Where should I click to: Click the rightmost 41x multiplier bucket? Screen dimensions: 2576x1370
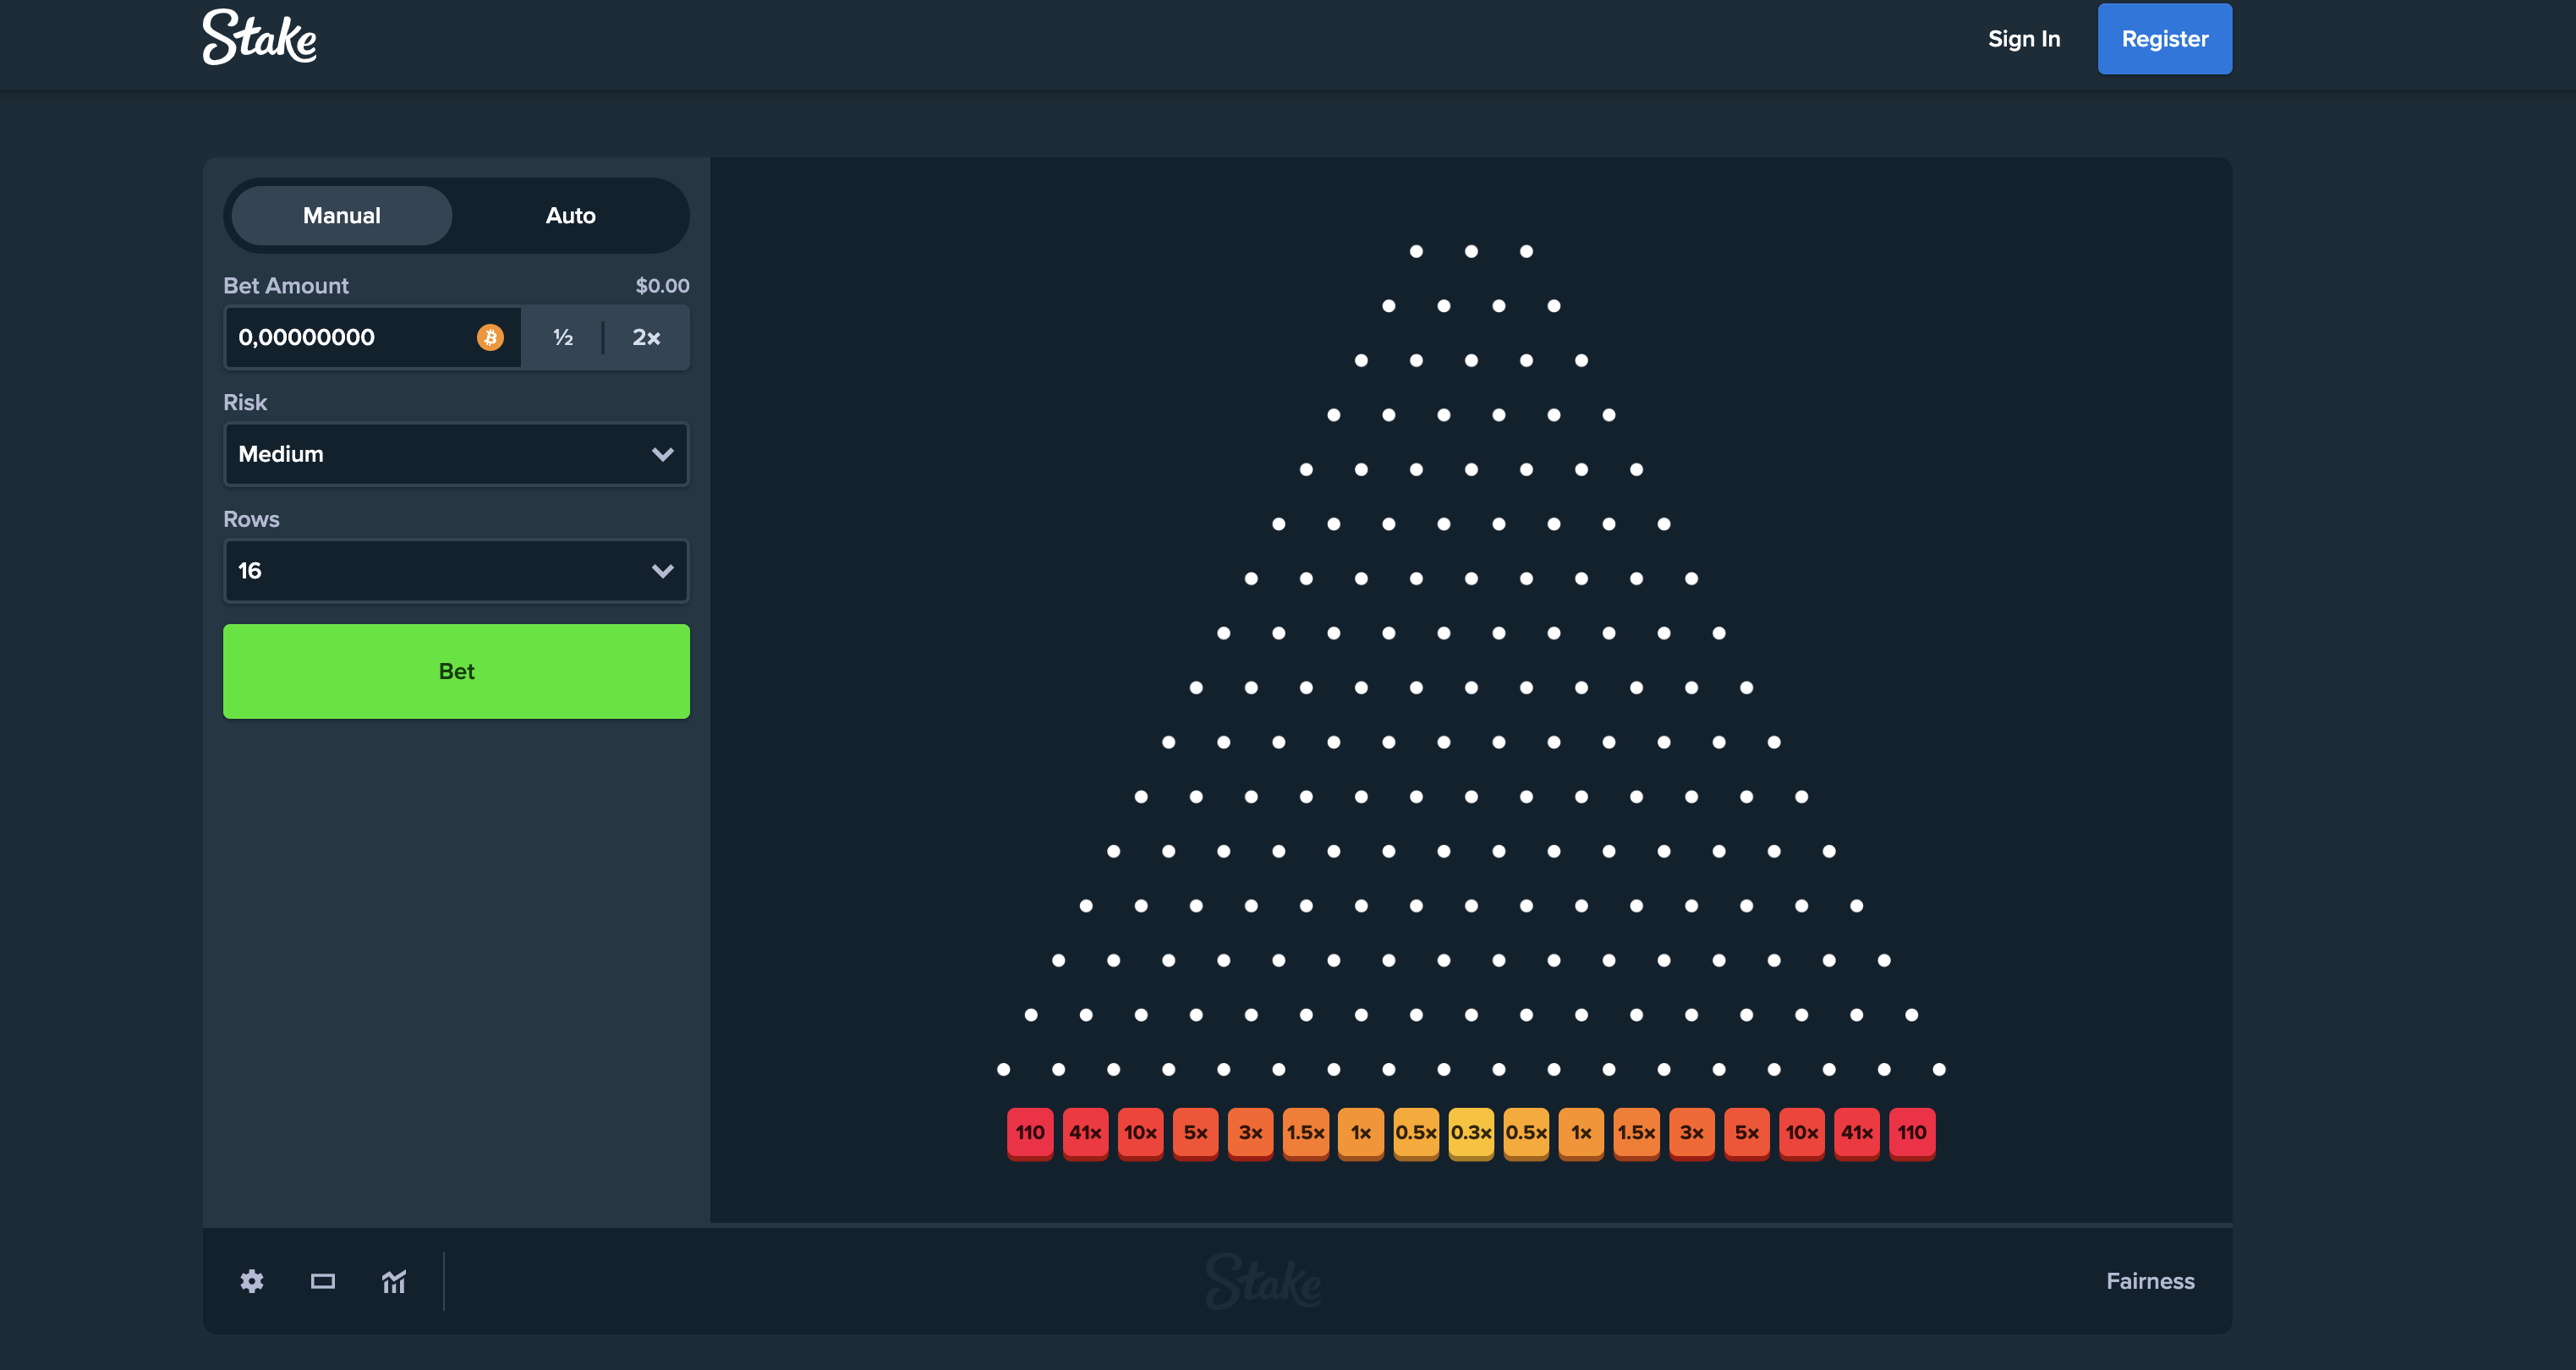[x=1857, y=1133]
